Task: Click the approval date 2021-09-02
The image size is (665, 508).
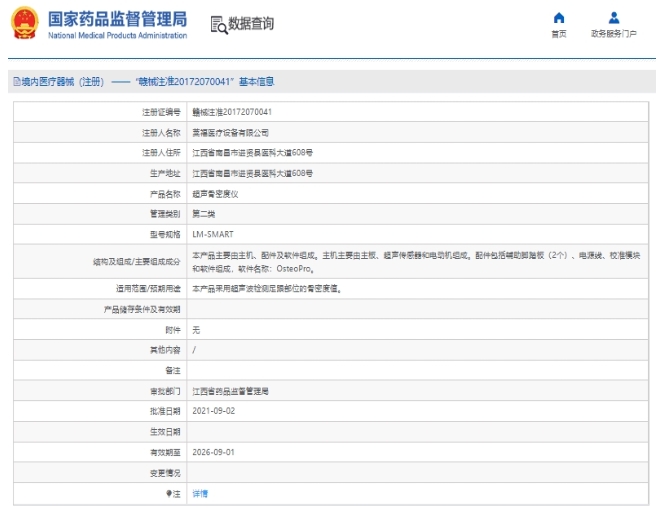Action: 213,411
